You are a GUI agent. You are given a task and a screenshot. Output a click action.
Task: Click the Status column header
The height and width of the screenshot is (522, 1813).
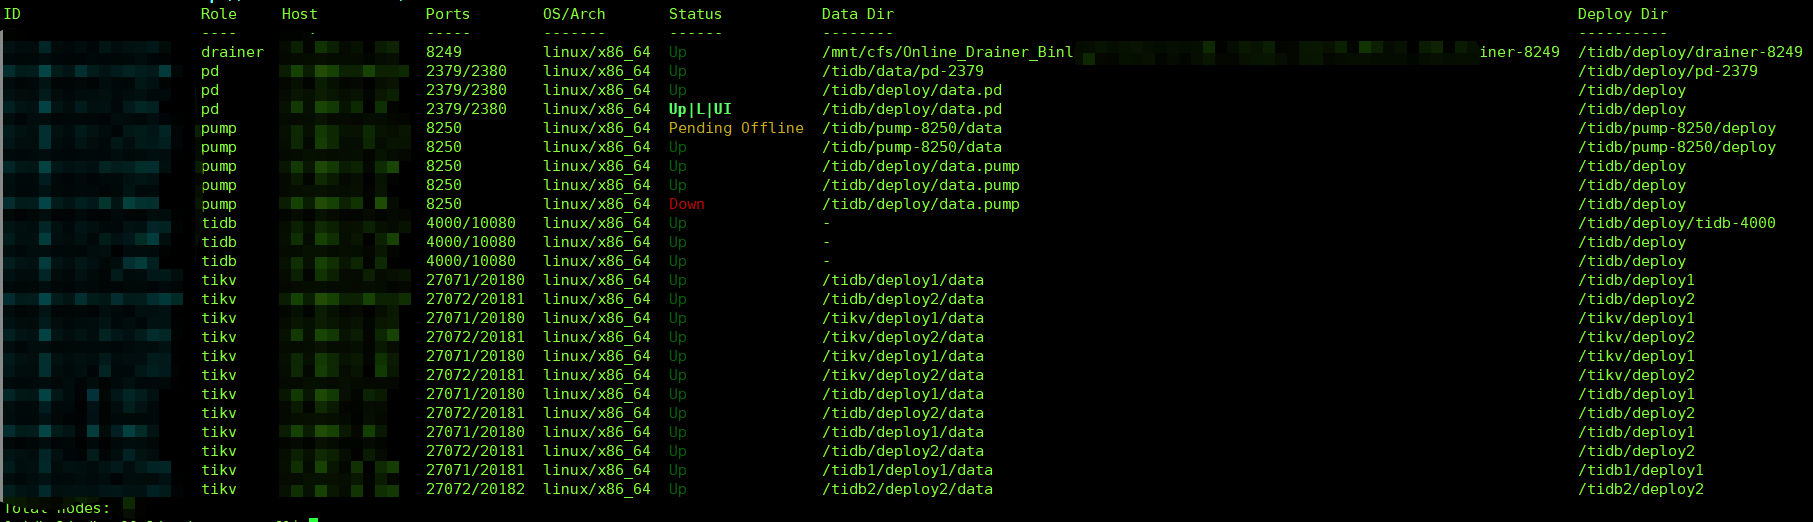695,14
